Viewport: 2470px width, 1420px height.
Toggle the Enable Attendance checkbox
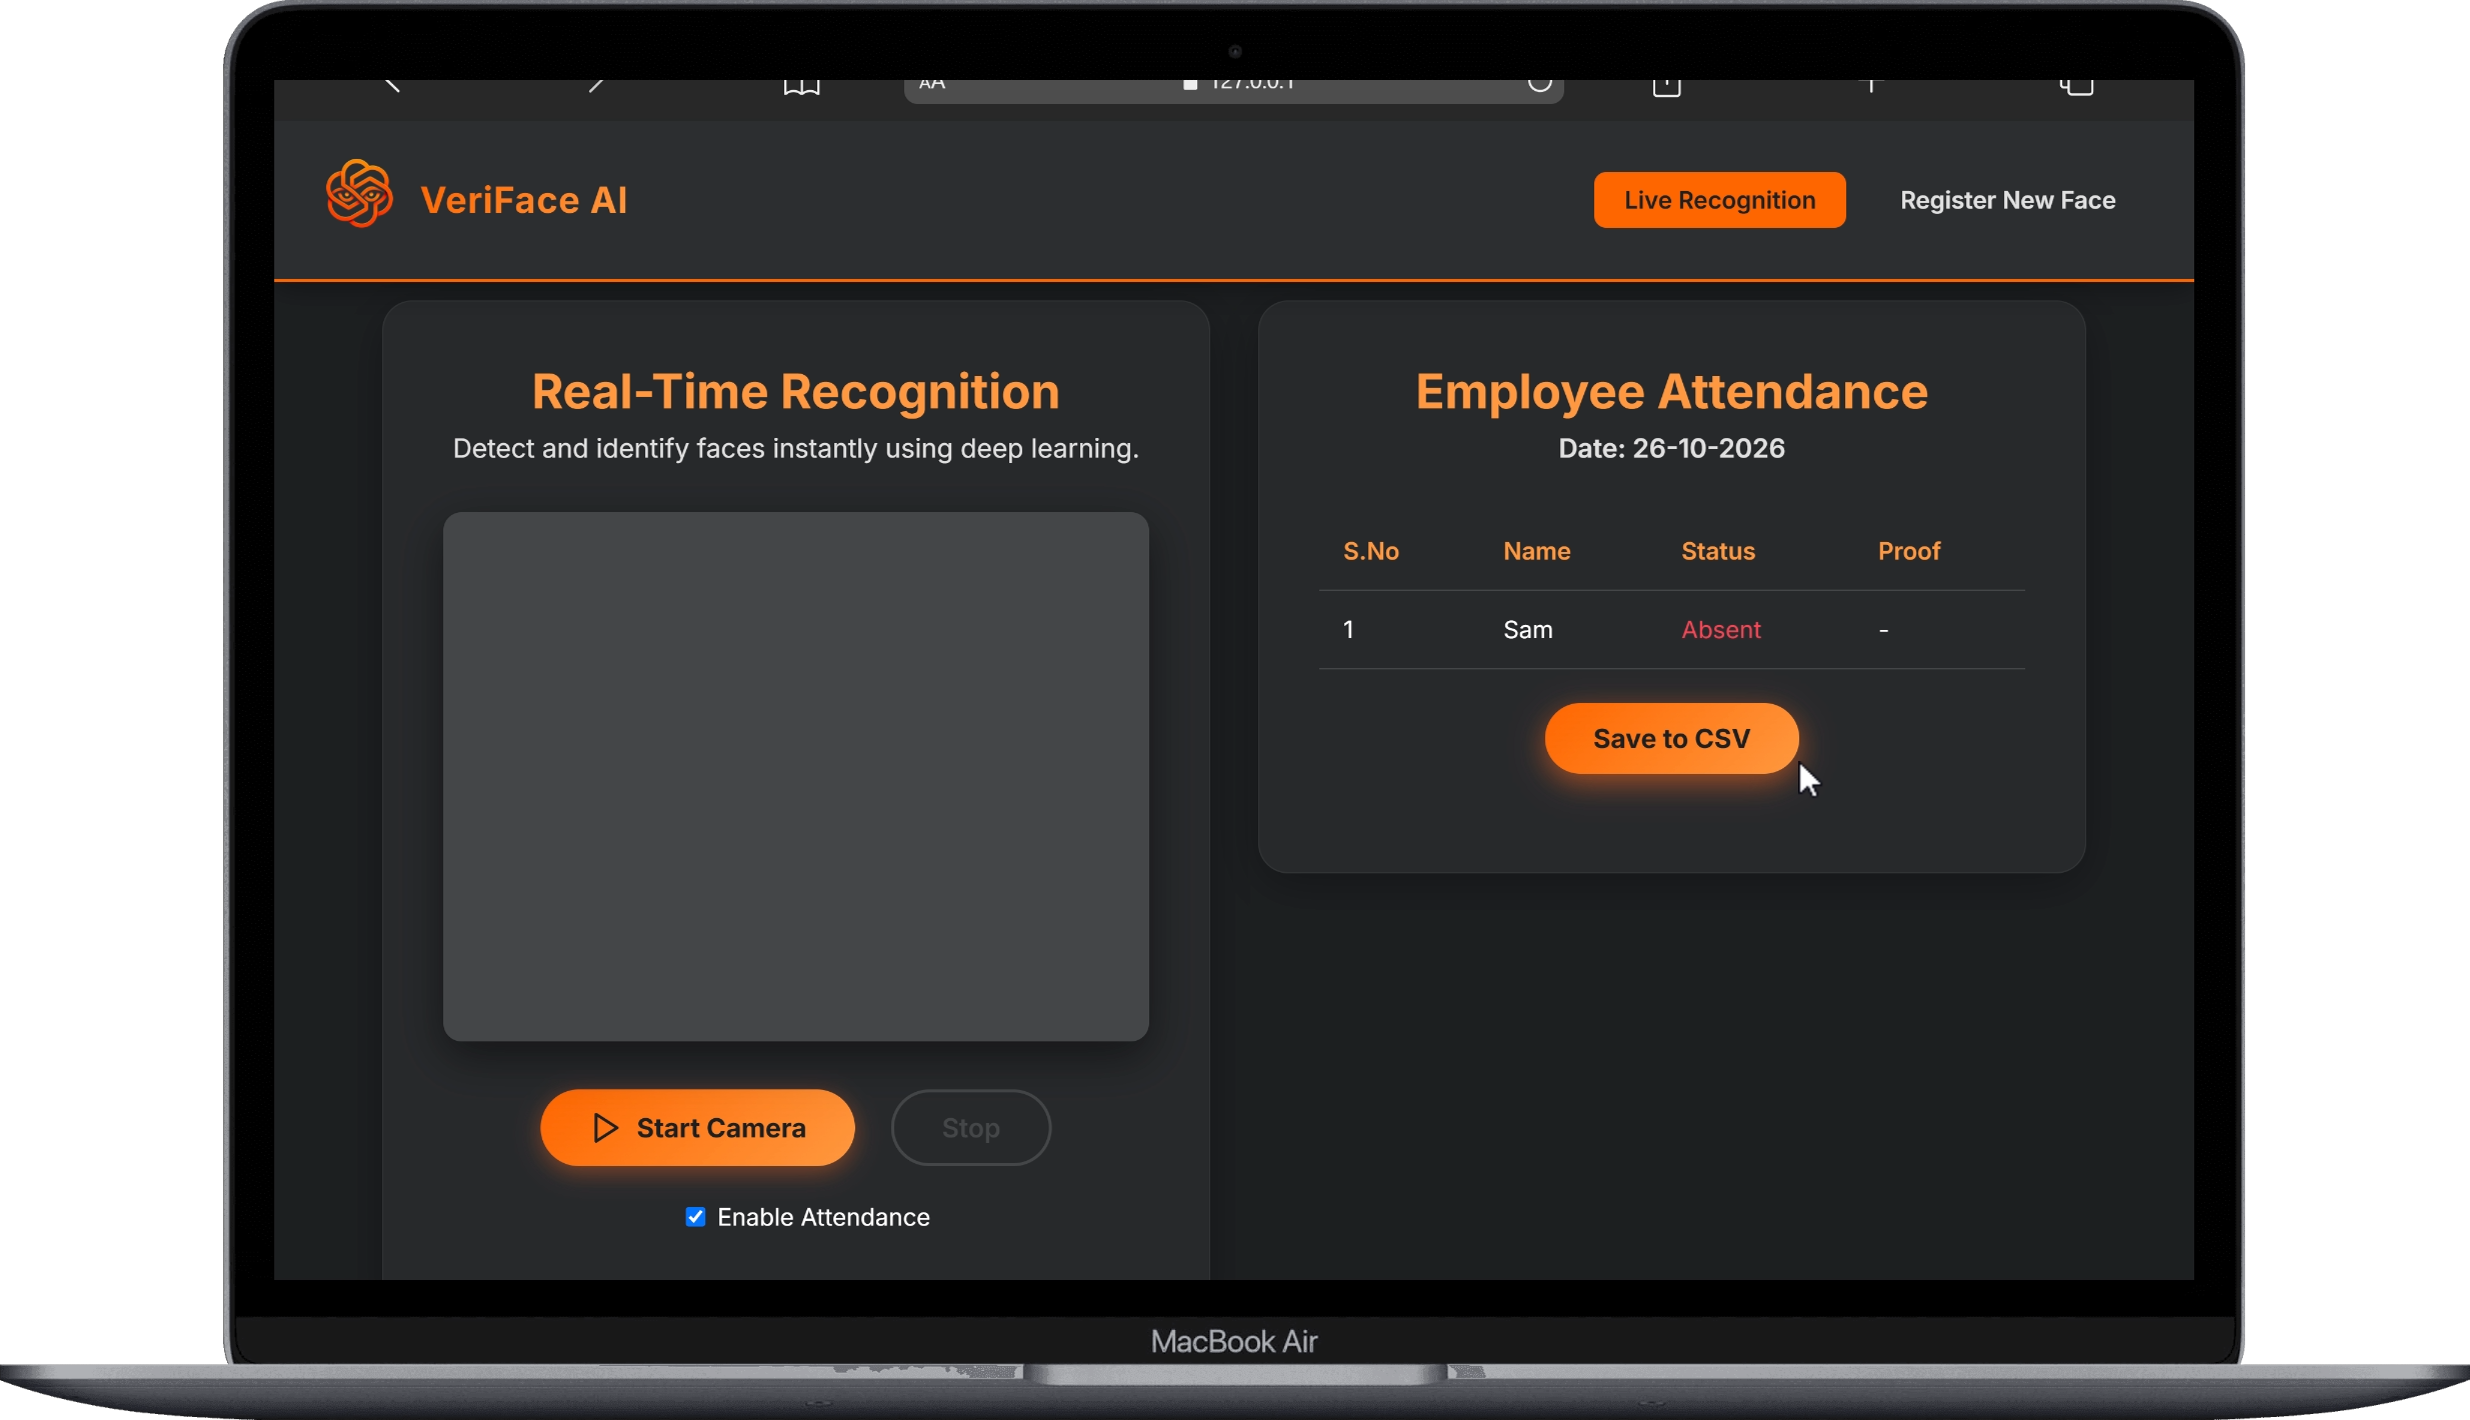point(695,1216)
